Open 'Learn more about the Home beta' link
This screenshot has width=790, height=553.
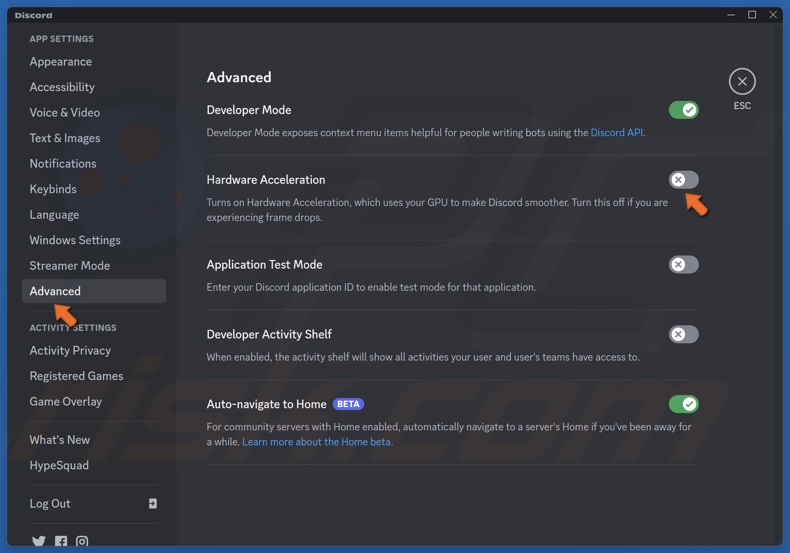(316, 442)
